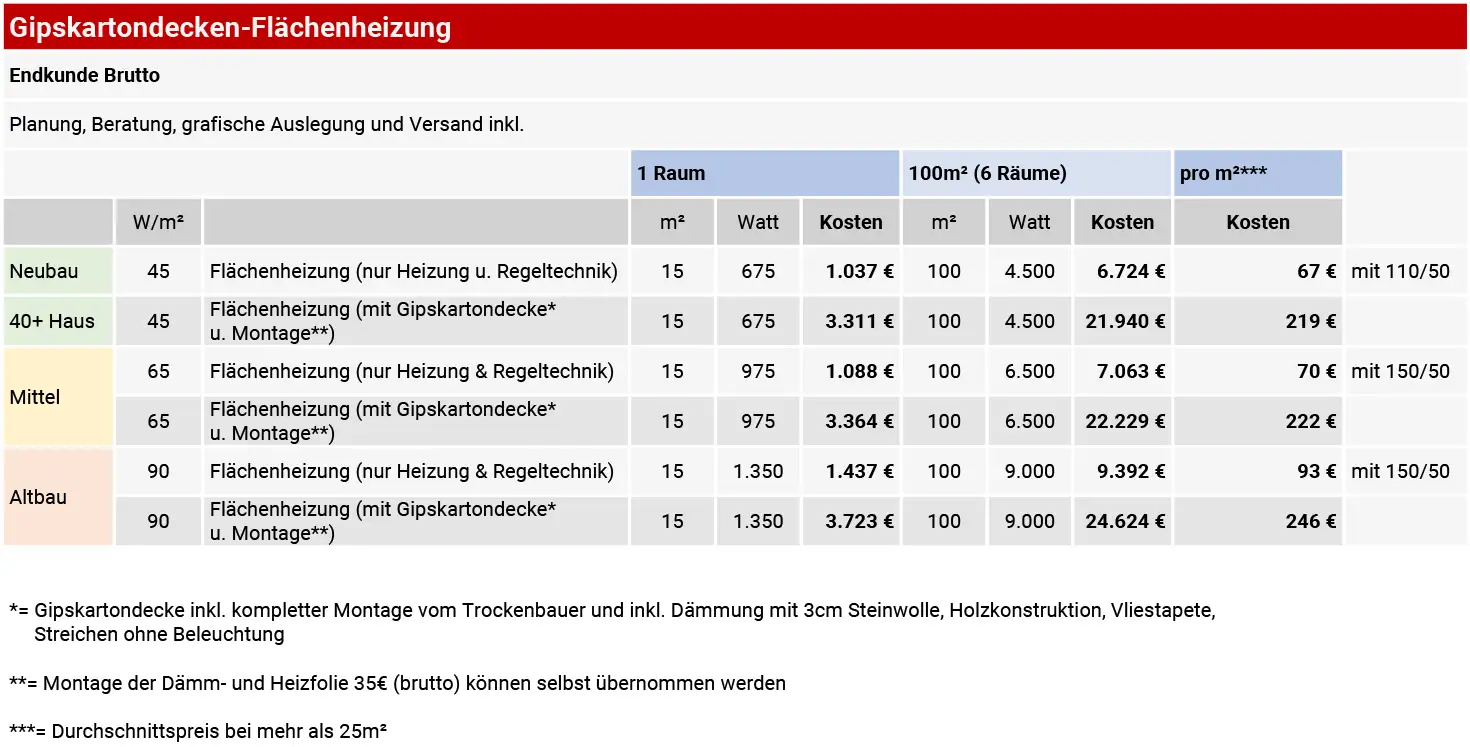The image size is (1470, 747).
Task: Select the cost value "3.723 €"
Action: click(860, 521)
